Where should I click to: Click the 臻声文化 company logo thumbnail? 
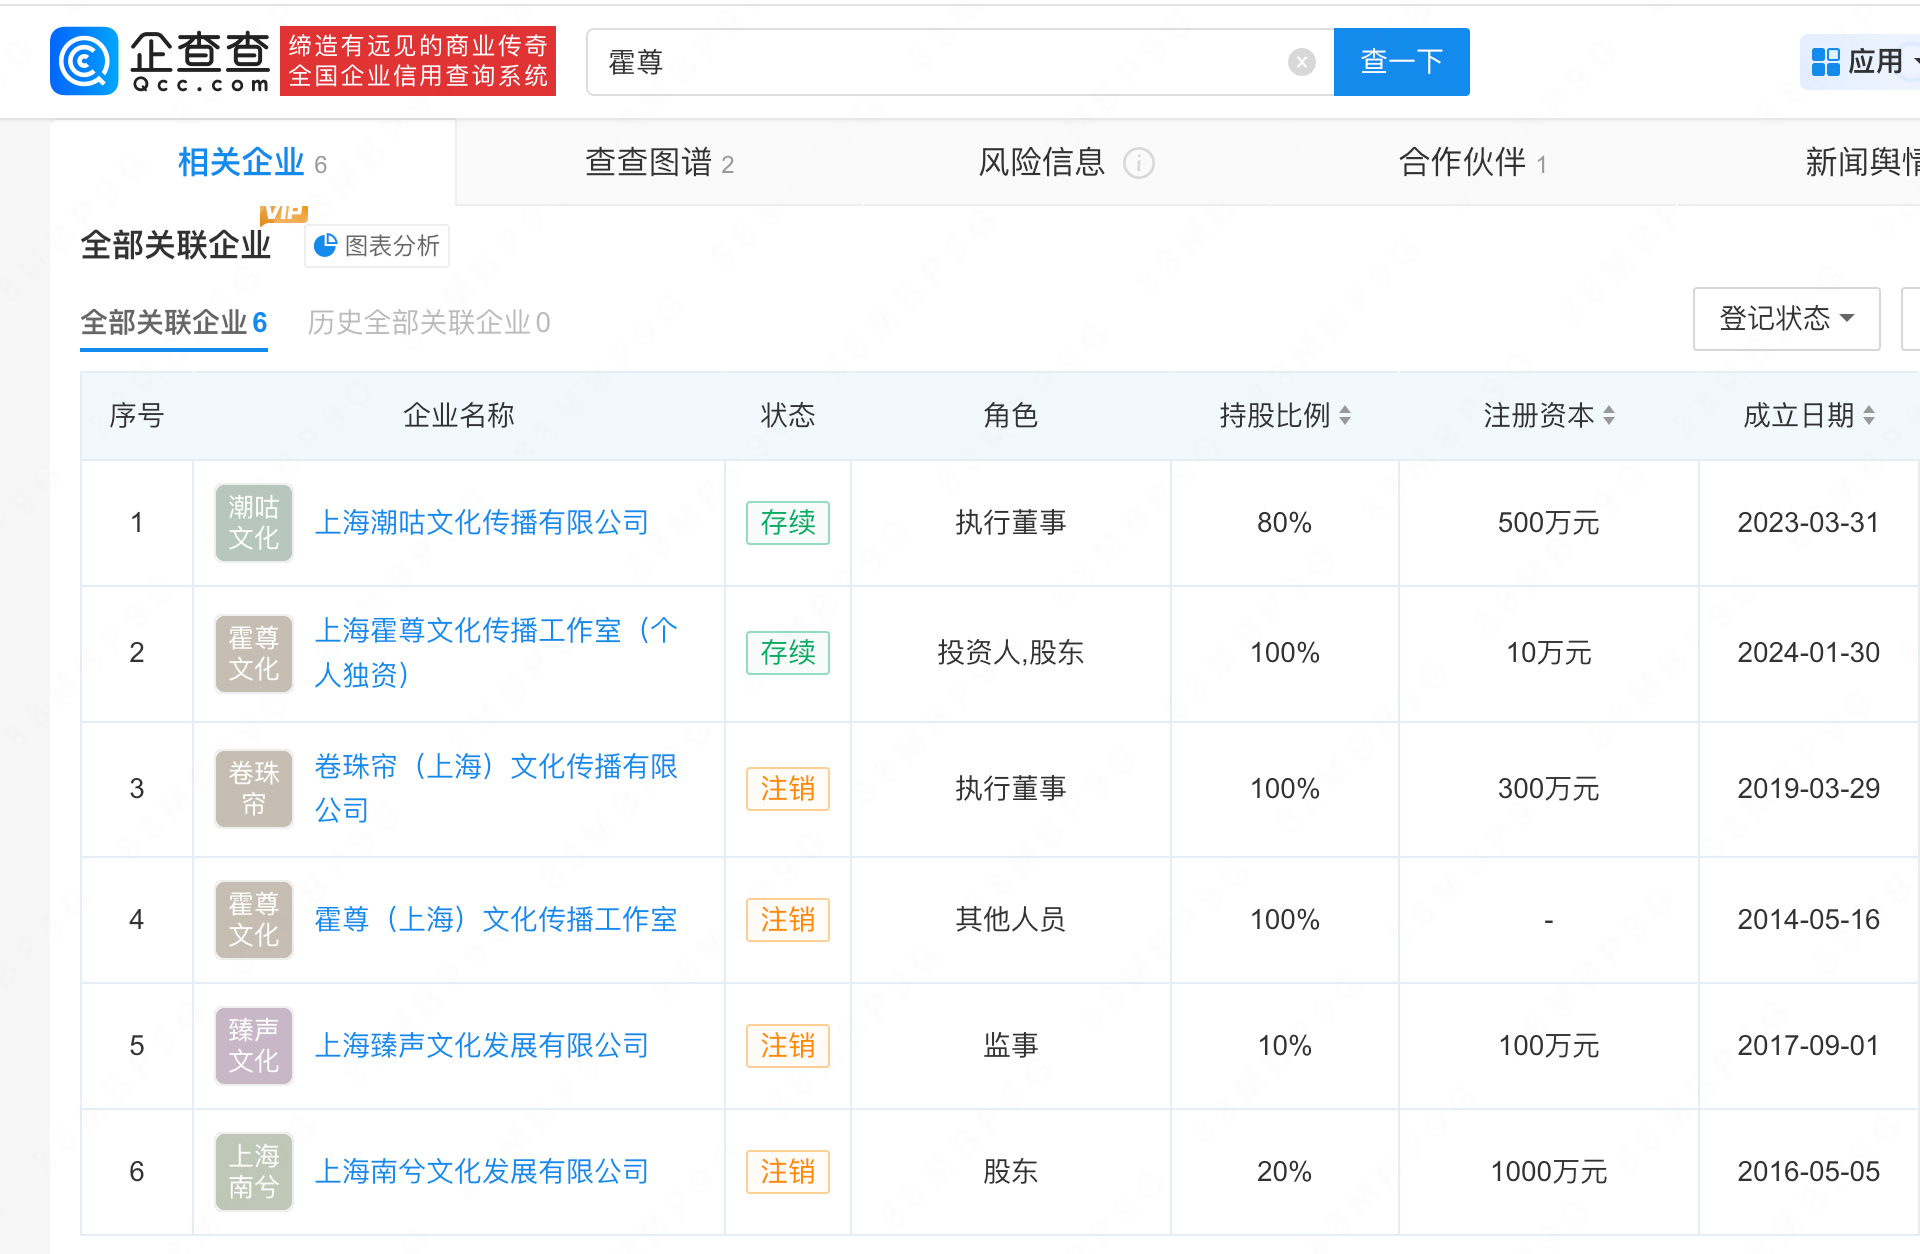point(254,1046)
